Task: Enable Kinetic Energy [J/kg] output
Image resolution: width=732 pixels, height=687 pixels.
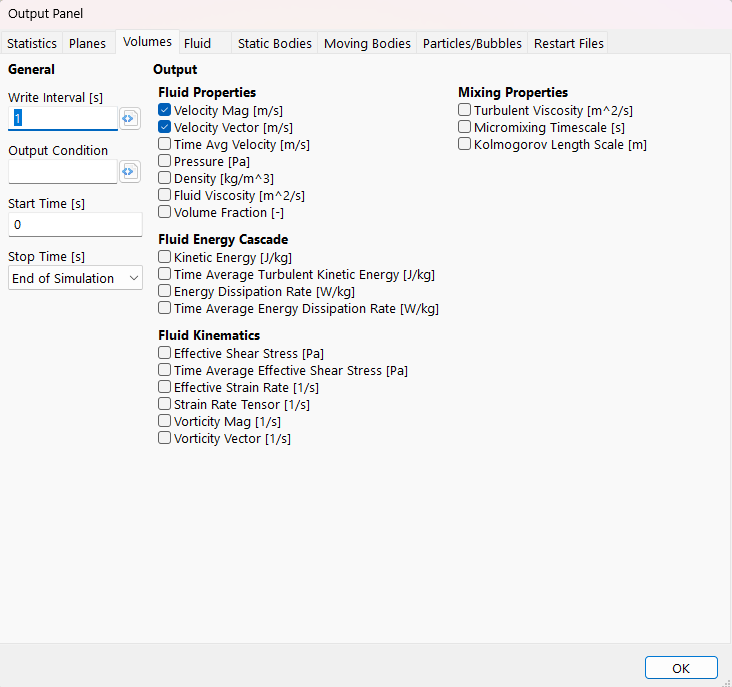Action: click(x=165, y=258)
